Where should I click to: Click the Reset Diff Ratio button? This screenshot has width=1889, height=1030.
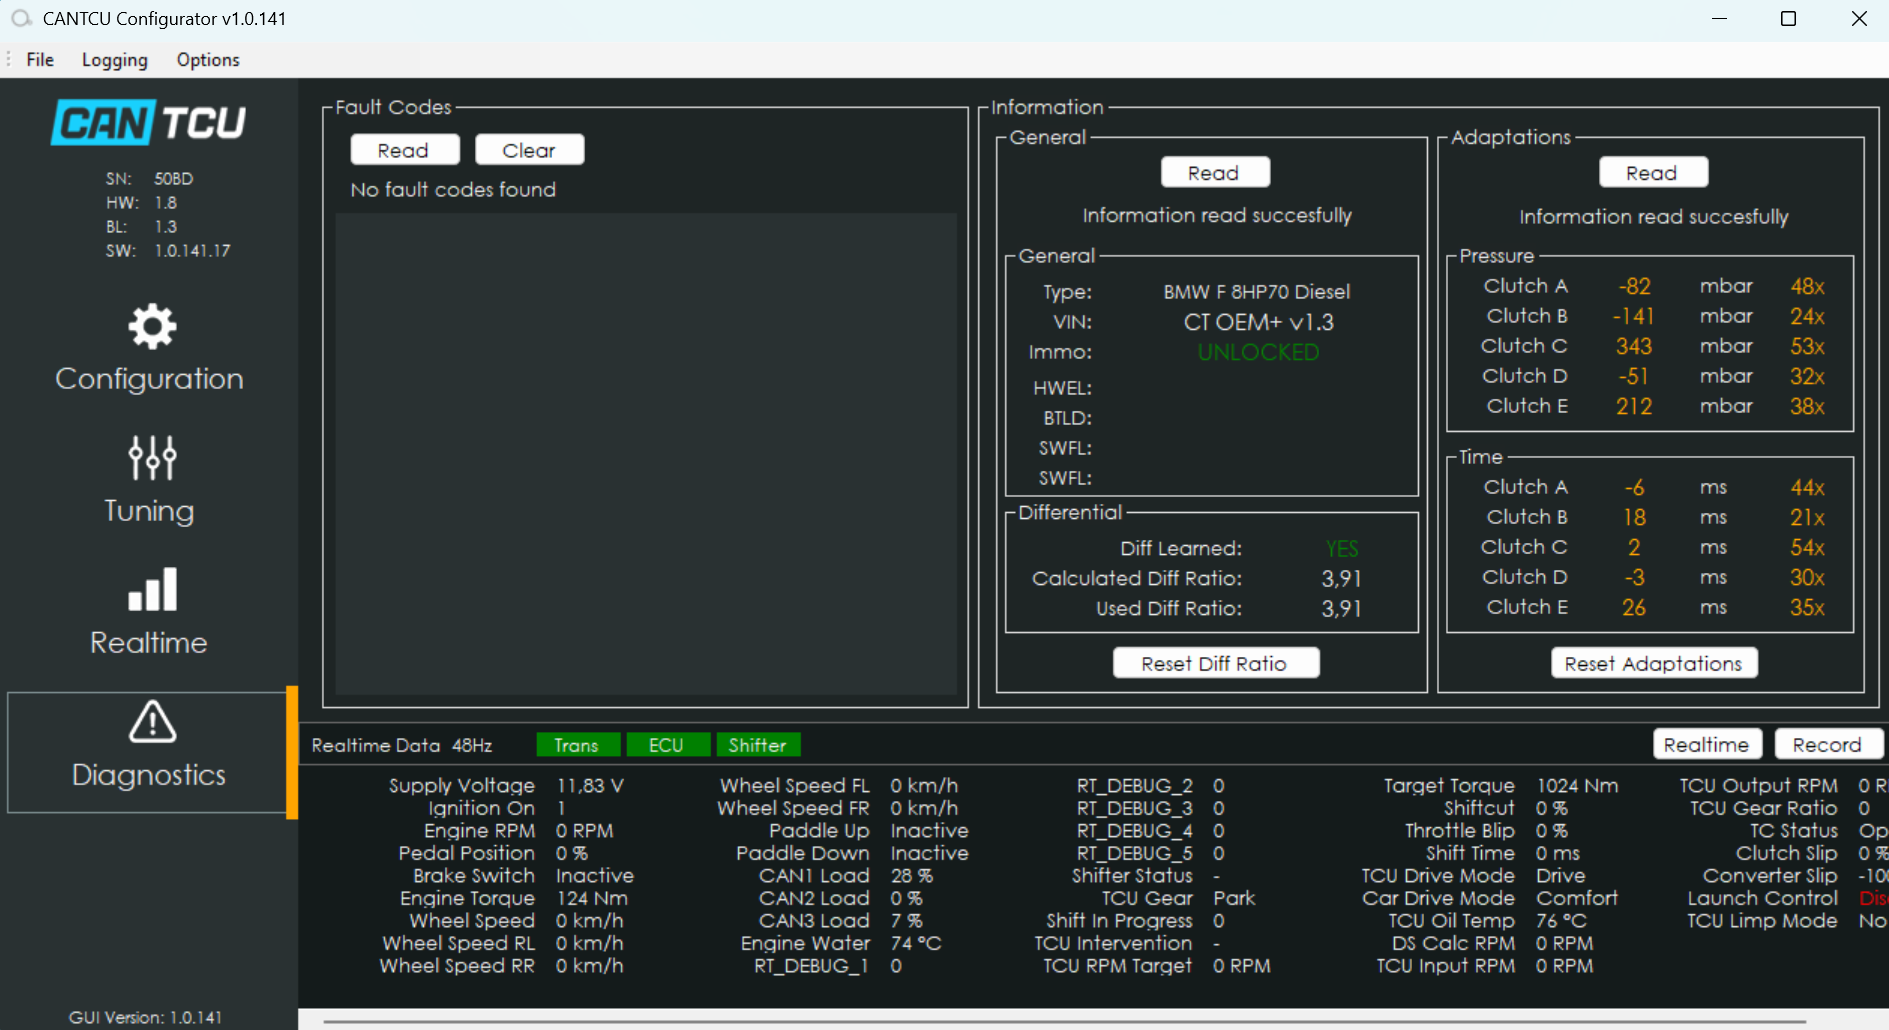pyautogui.click(x=1215, y=663)
